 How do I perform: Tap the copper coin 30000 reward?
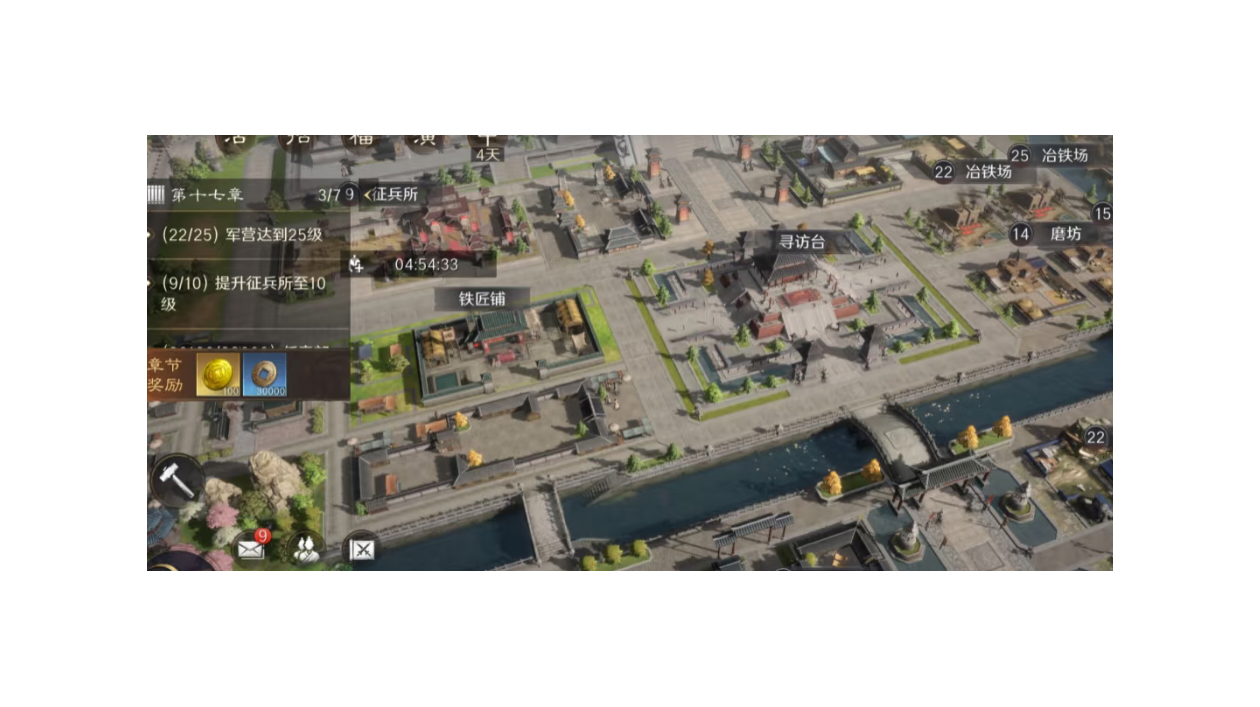(x=265, y=375)
